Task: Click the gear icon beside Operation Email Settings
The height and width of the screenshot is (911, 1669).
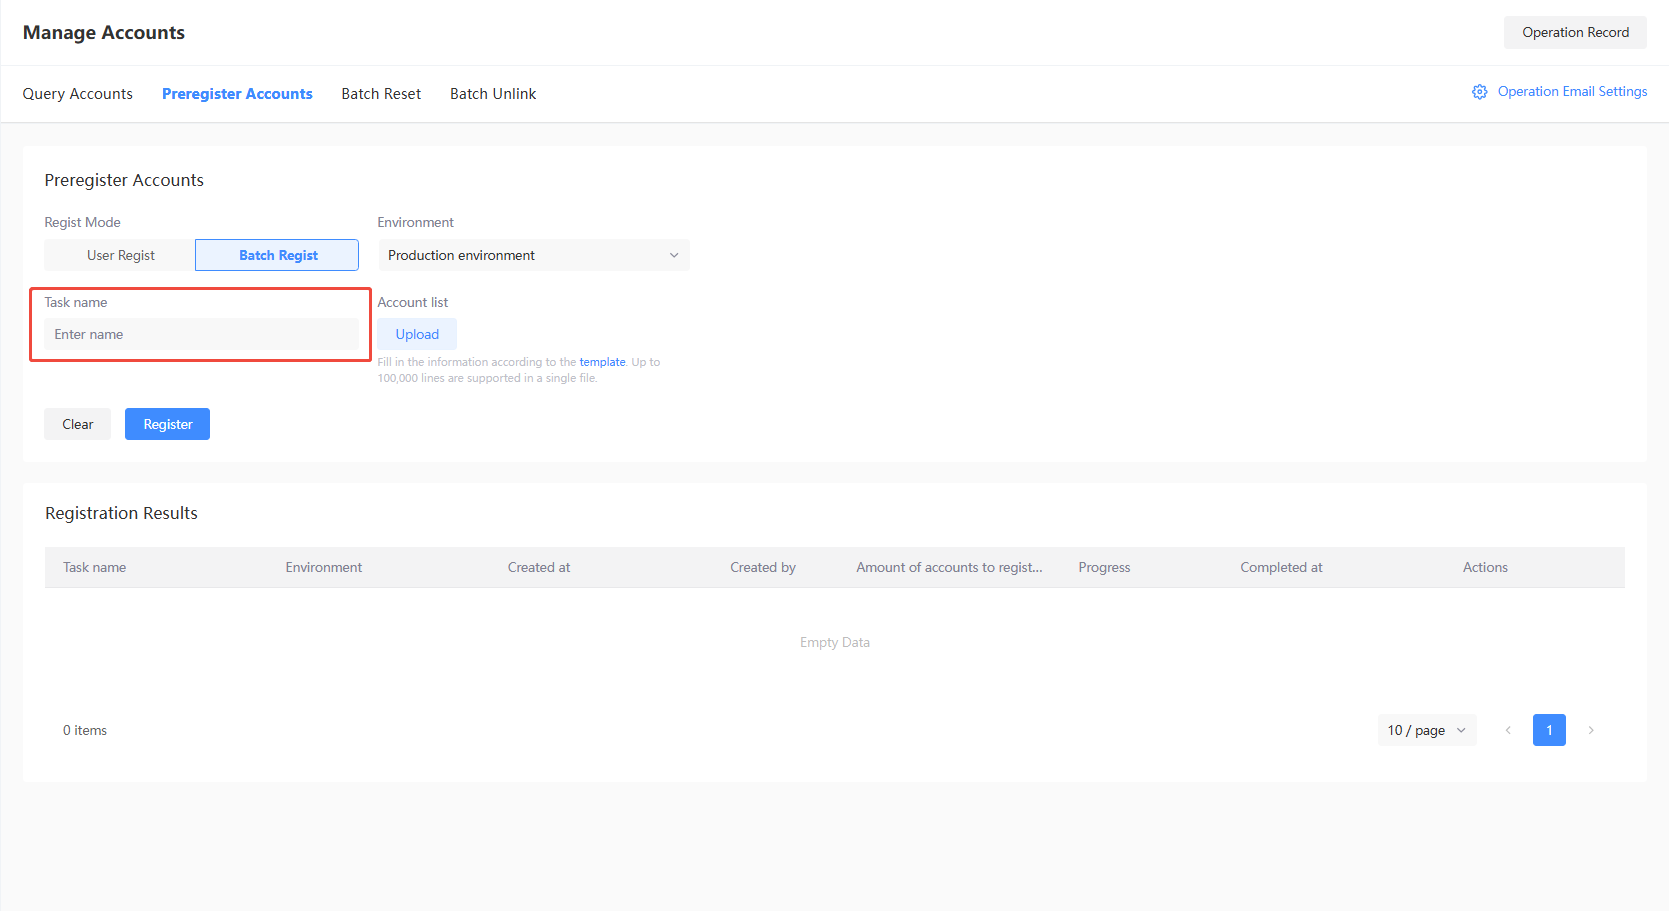Action: (1479, 92)
